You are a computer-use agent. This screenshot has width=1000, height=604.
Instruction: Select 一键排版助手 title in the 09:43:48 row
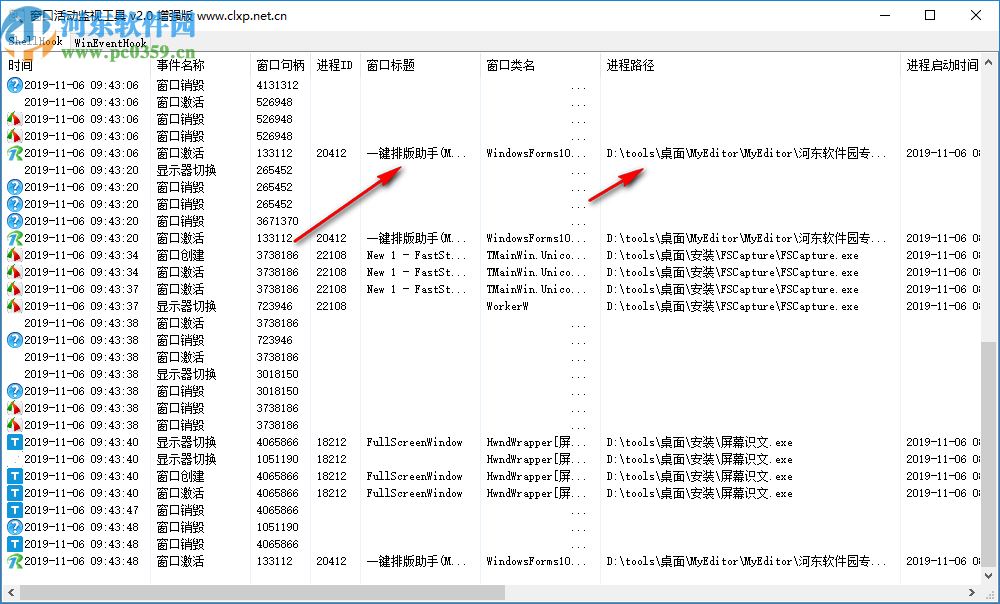coord(416,561)
